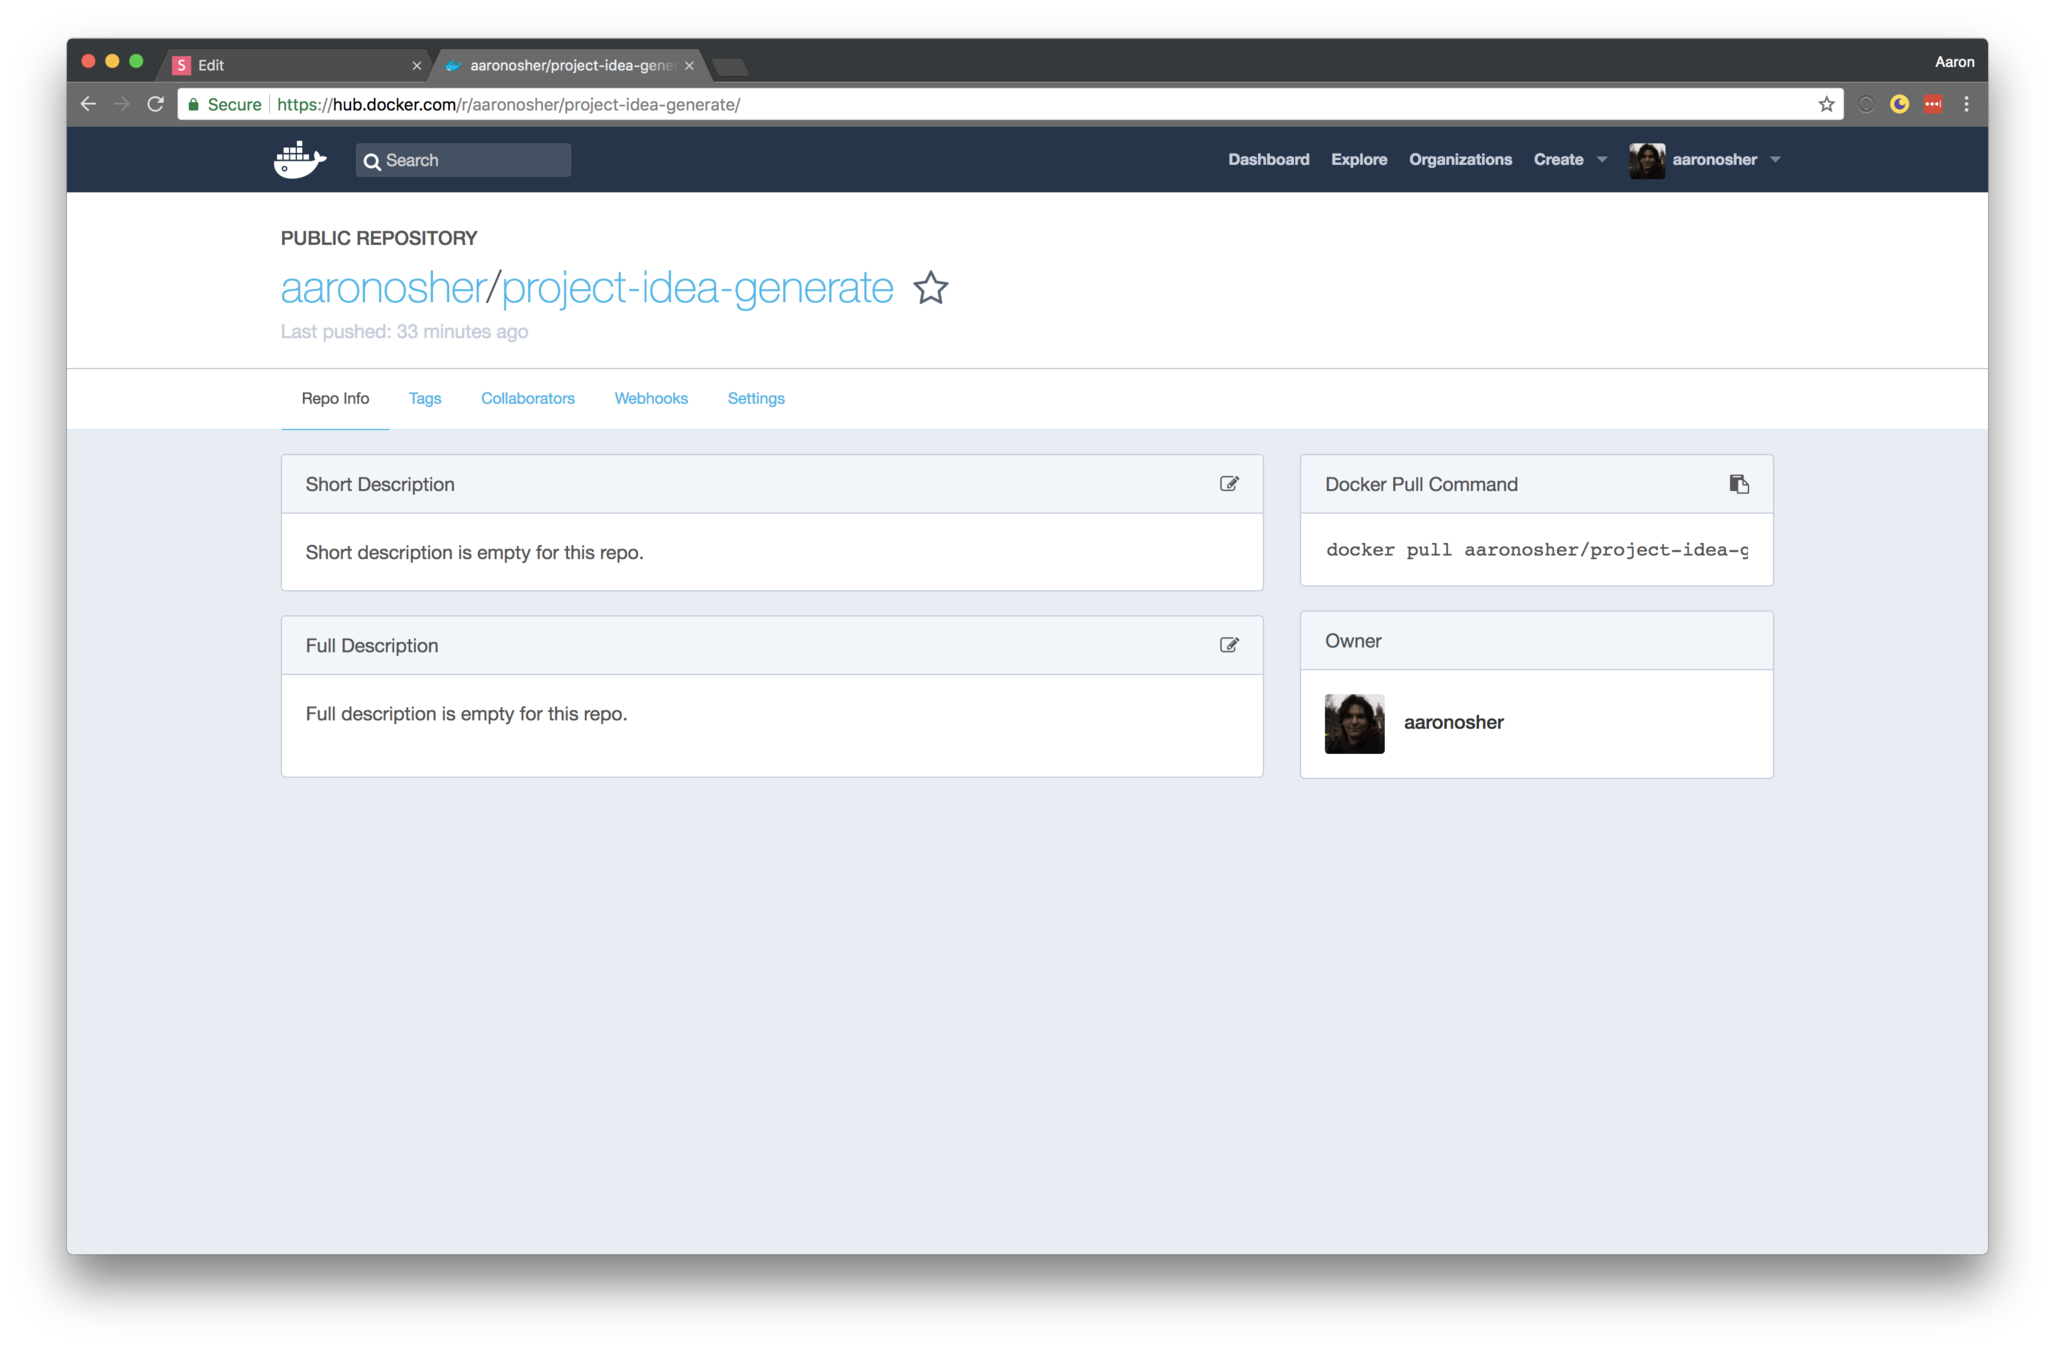Copy the Docker pull command
This screenshot has height=1350, width=2055.
1739,484
